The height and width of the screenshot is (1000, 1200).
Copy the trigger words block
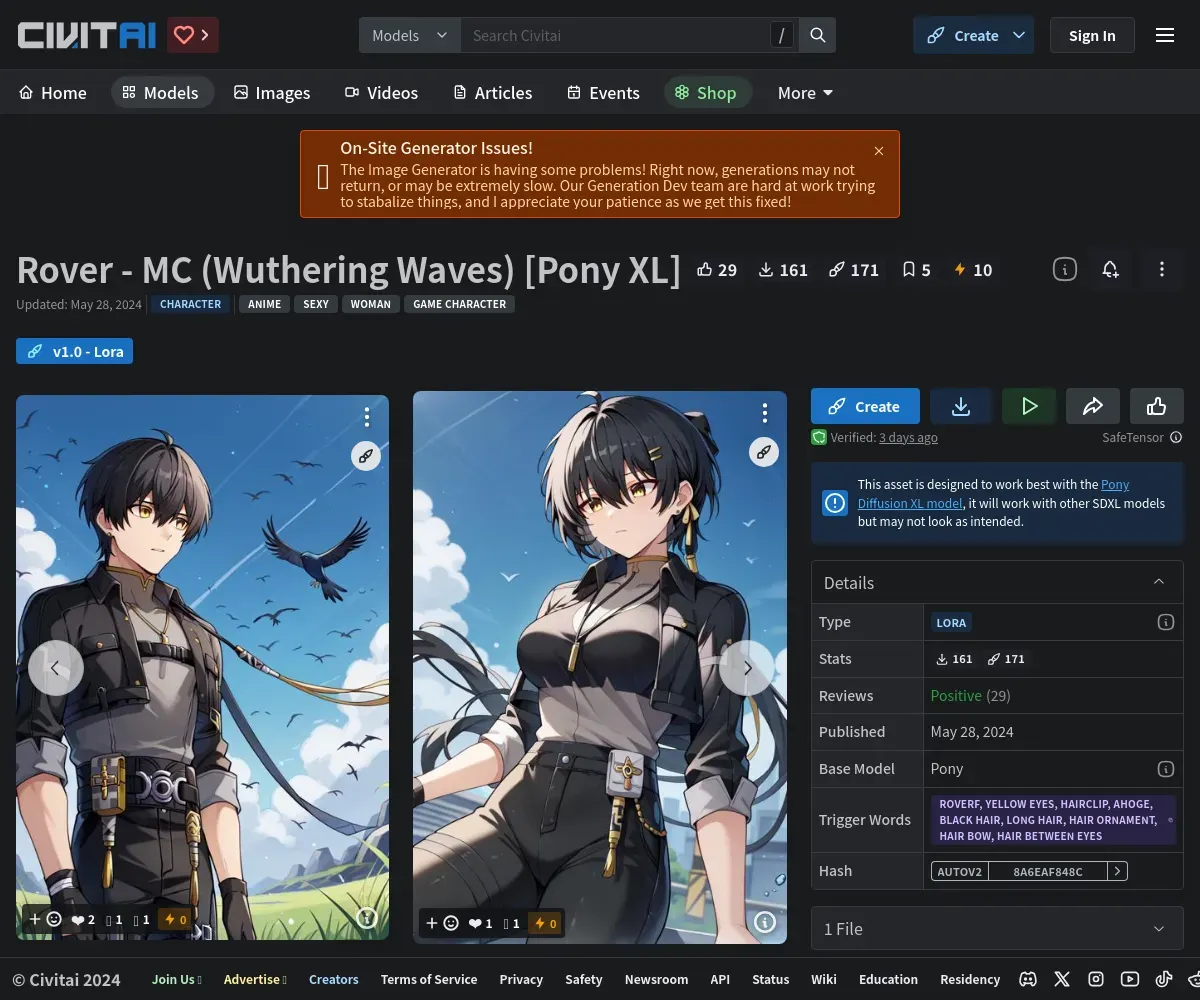pyautogui.click(x=1054, y=820)
